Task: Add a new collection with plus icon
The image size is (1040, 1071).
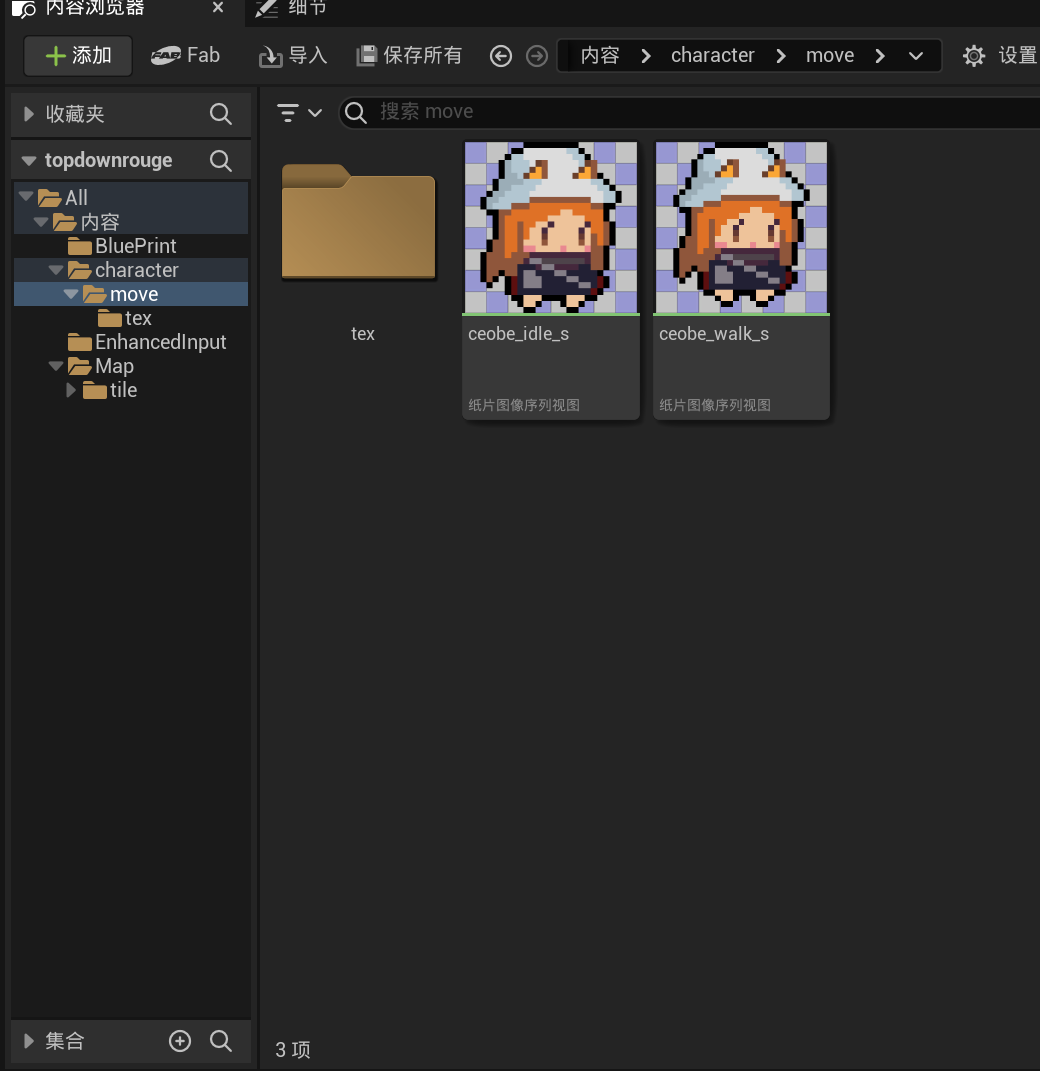Action: pos(180,1041)
